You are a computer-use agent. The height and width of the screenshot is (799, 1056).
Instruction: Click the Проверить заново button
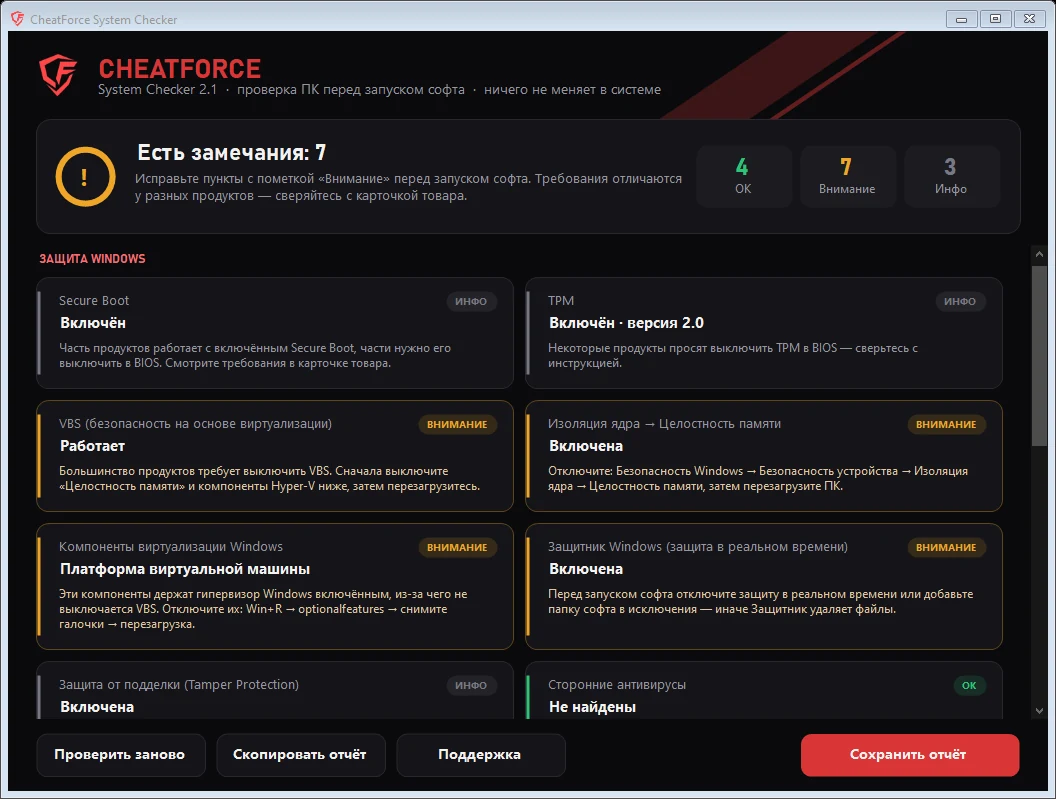120,755
